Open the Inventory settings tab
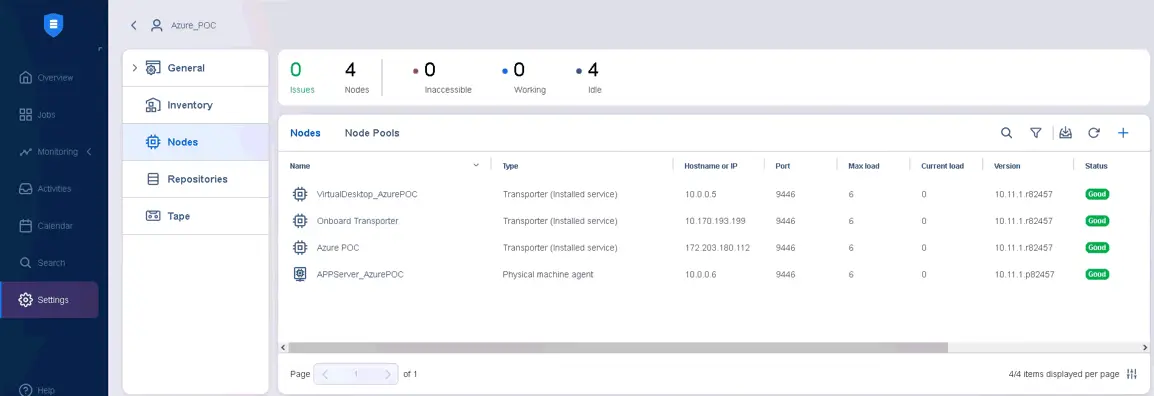The height and width of the screenshot is (396, 1154). tap(195, 105)
